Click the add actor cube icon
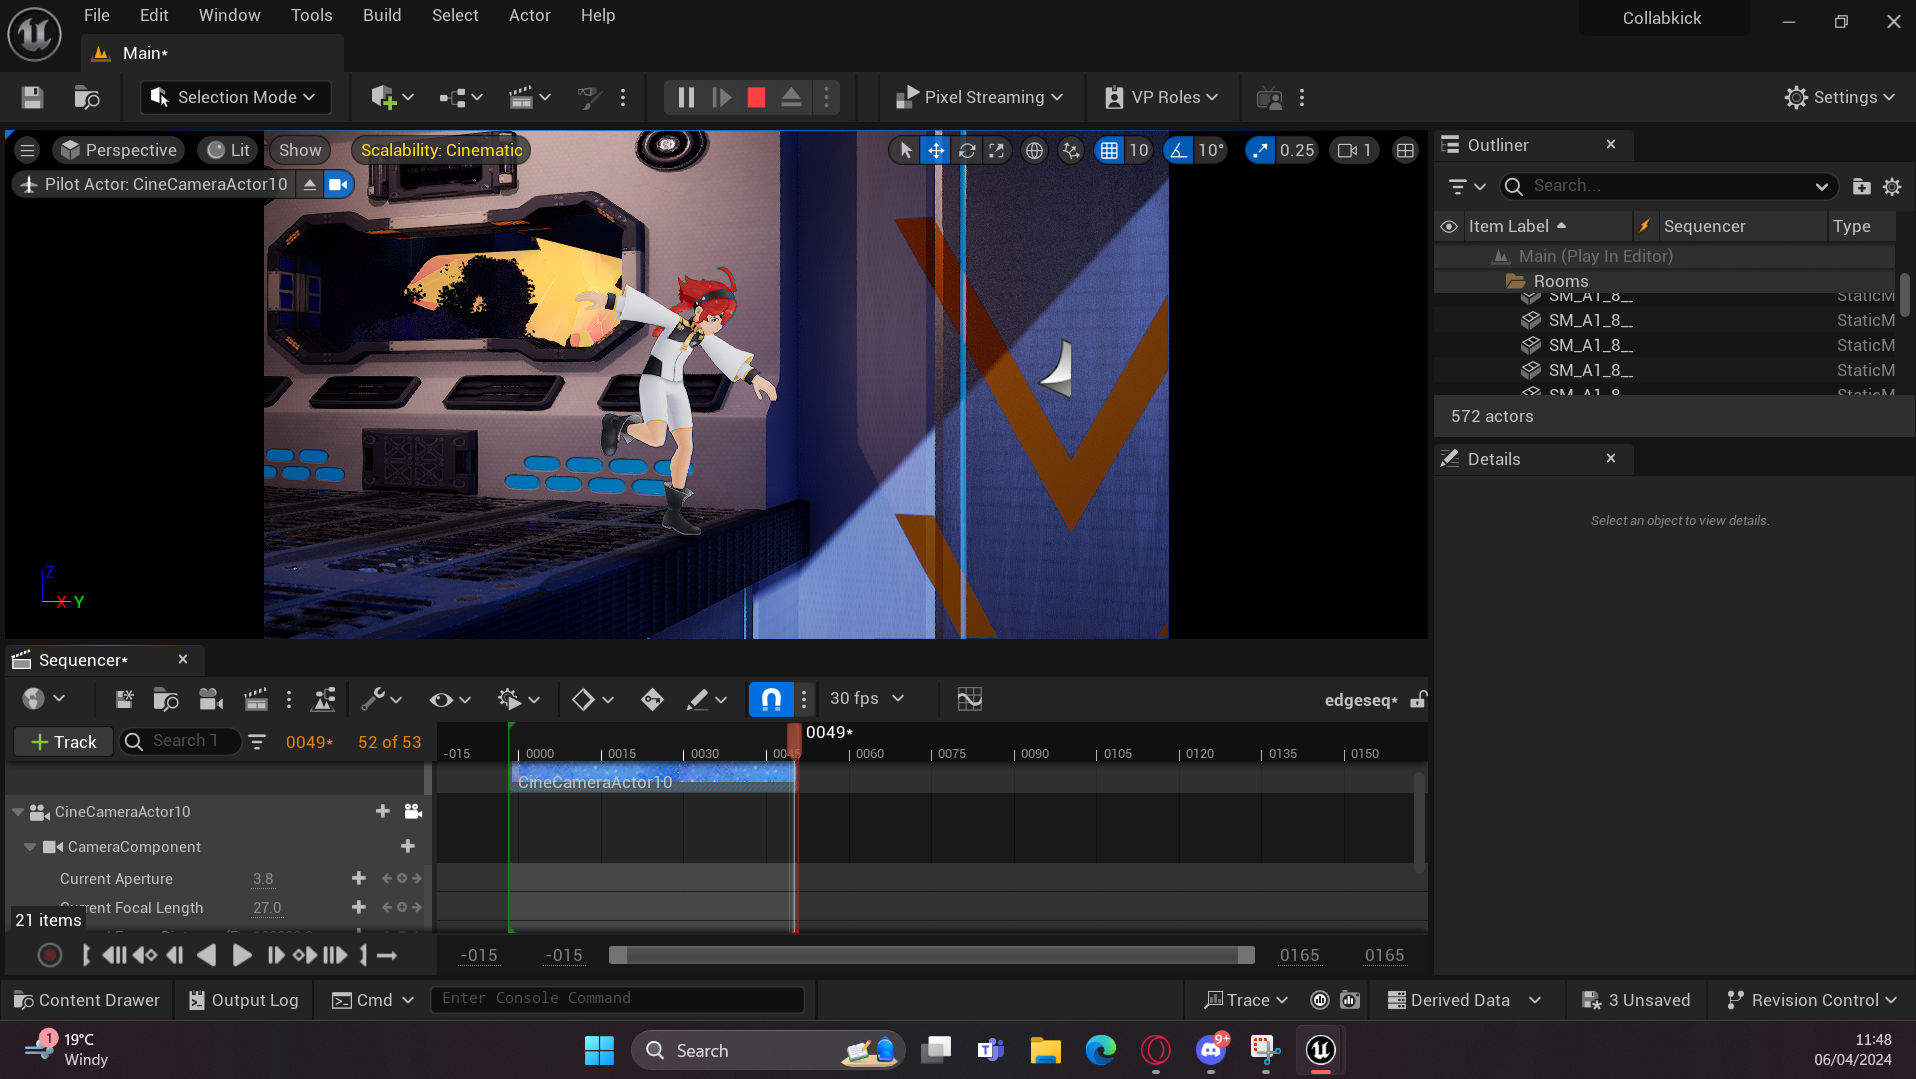The image size is (1916, 1079). [x=392, y=97]
